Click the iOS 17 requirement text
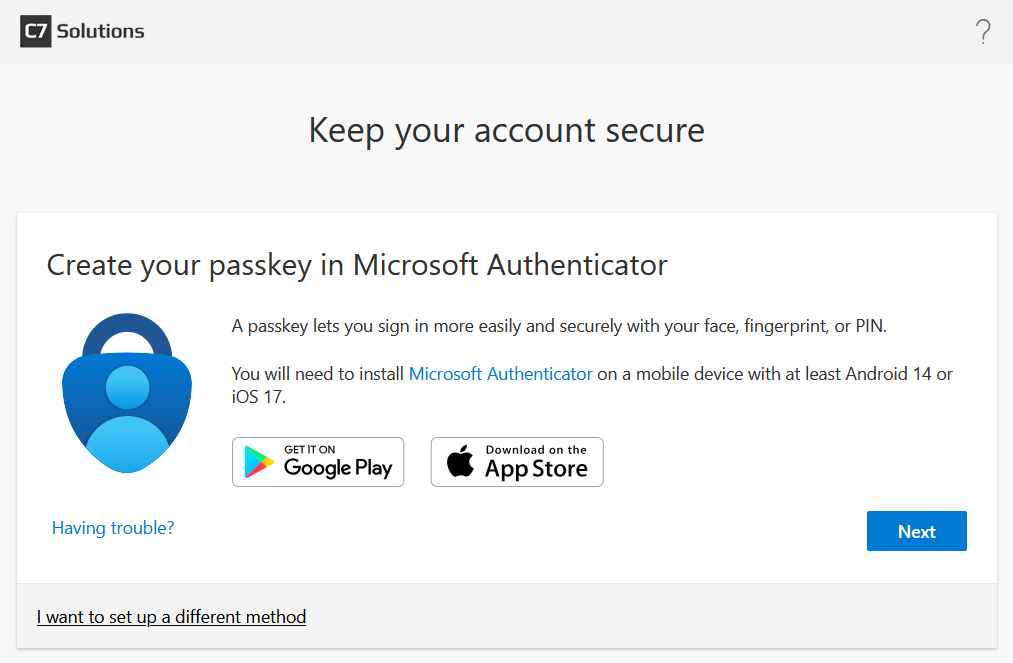The width and height of the screenshot is (1013, 663). point(258,397)
